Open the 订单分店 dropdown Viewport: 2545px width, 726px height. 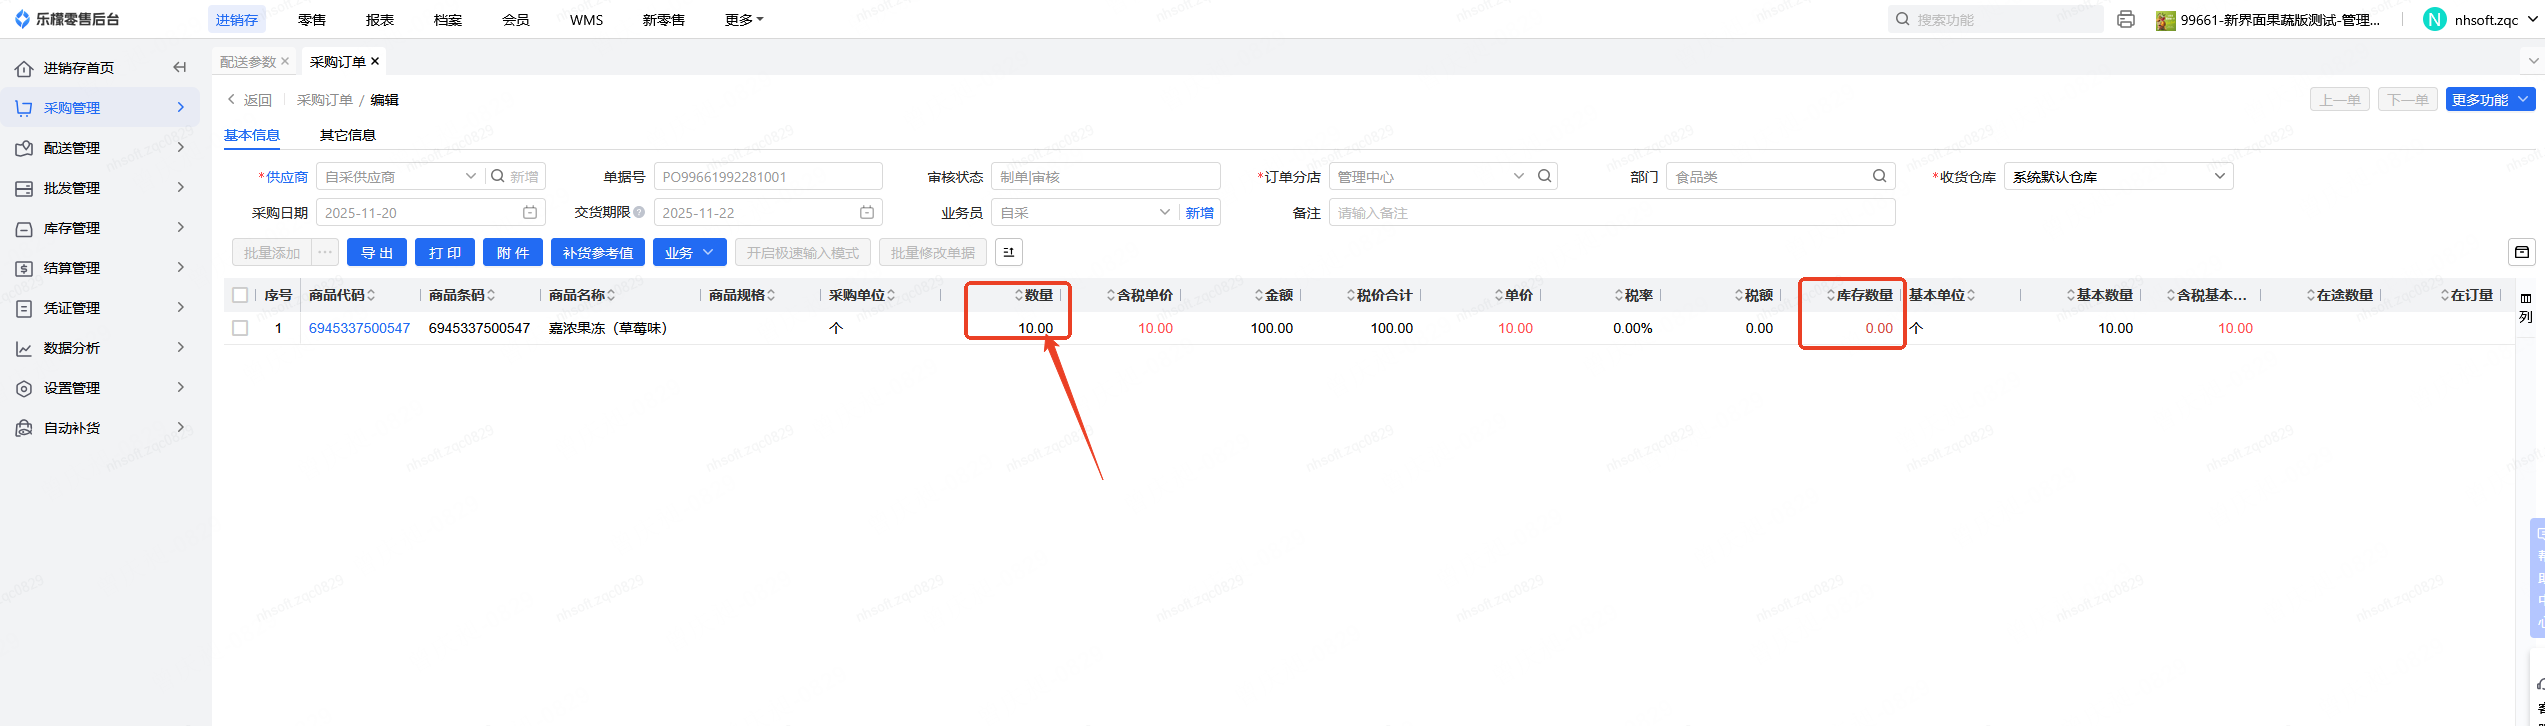point(1519,176)
